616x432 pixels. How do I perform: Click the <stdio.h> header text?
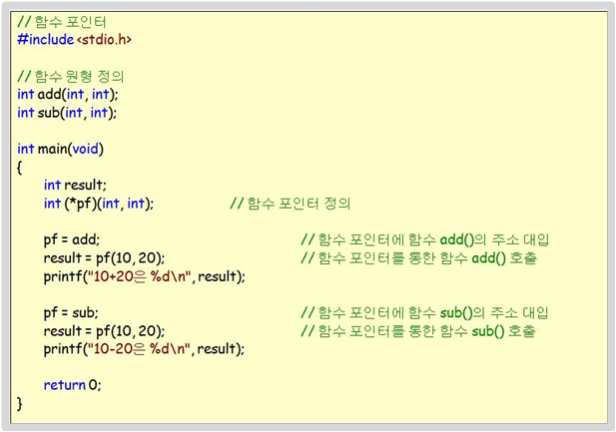point(104,40)
